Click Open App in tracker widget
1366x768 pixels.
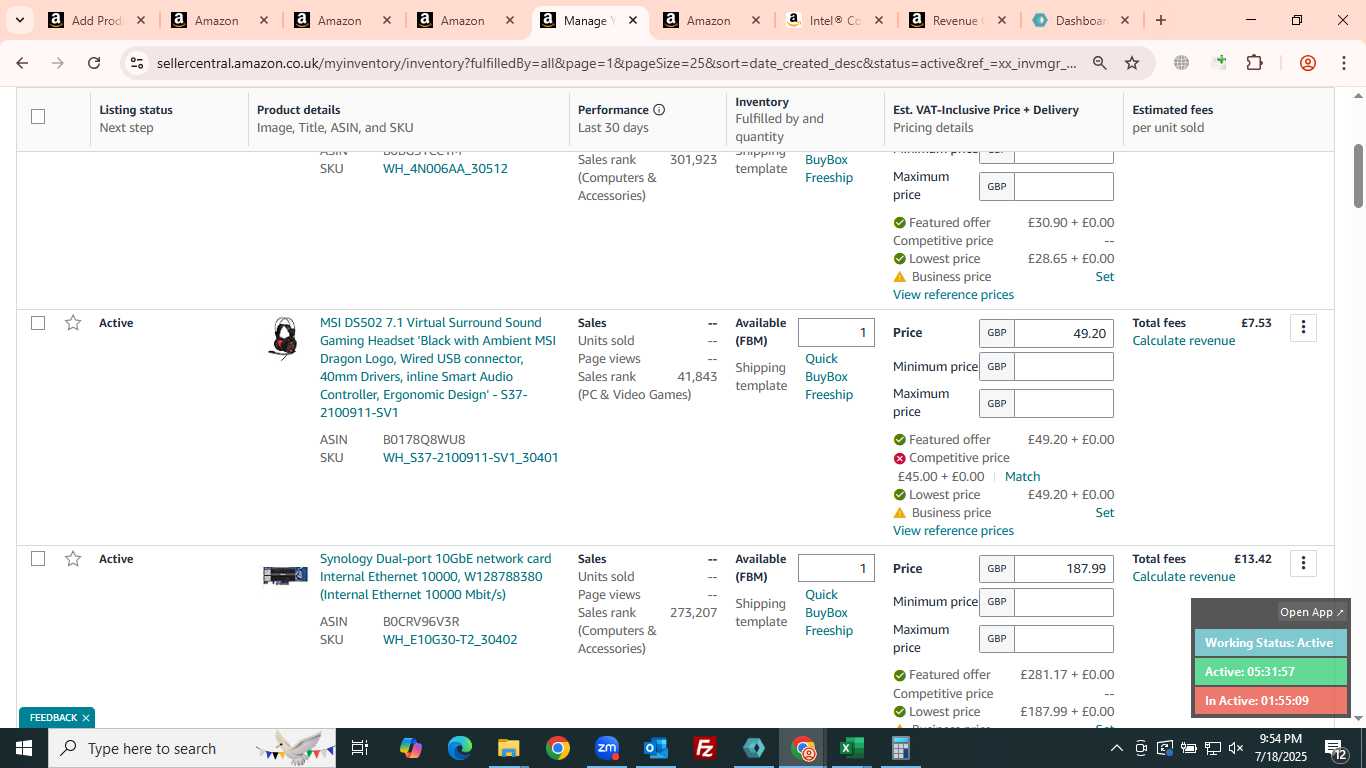point(1312,612)
